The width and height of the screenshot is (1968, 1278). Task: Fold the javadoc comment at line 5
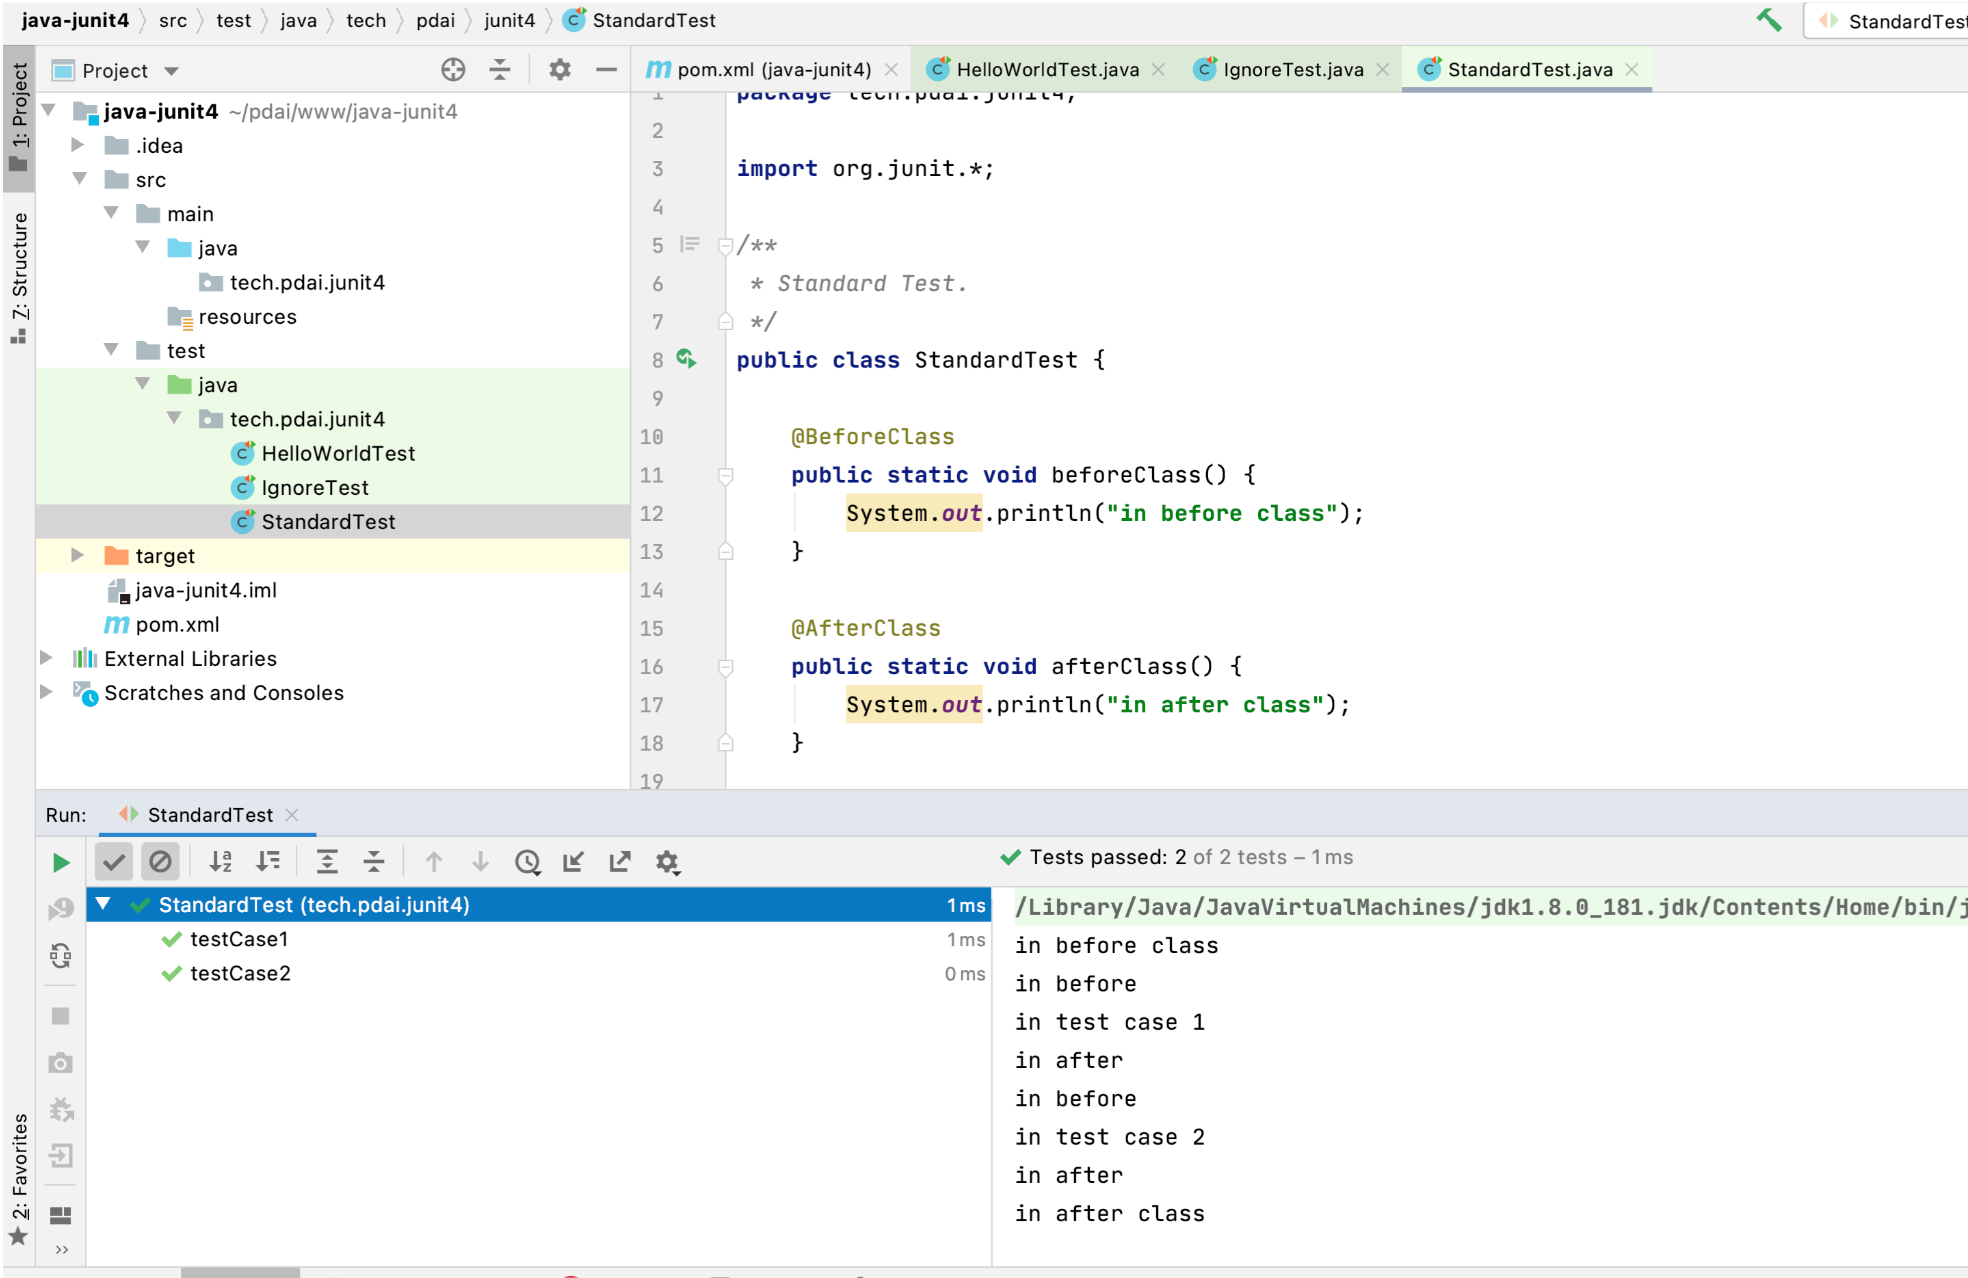pyautogui.click(x=726, y=246)
